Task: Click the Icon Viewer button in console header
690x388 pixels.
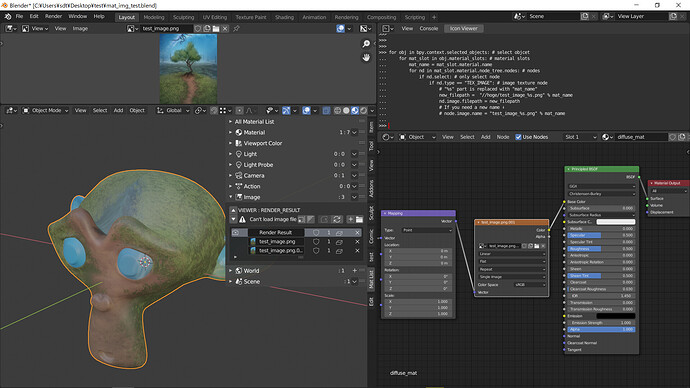Action: 463,28
